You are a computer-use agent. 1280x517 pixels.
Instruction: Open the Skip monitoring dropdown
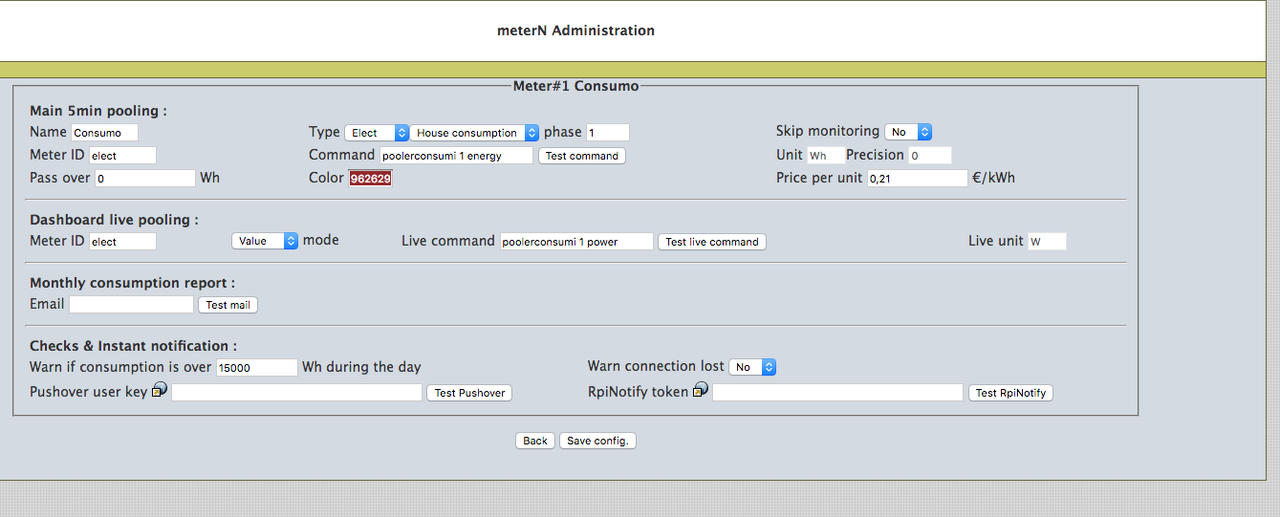point(908,132)
